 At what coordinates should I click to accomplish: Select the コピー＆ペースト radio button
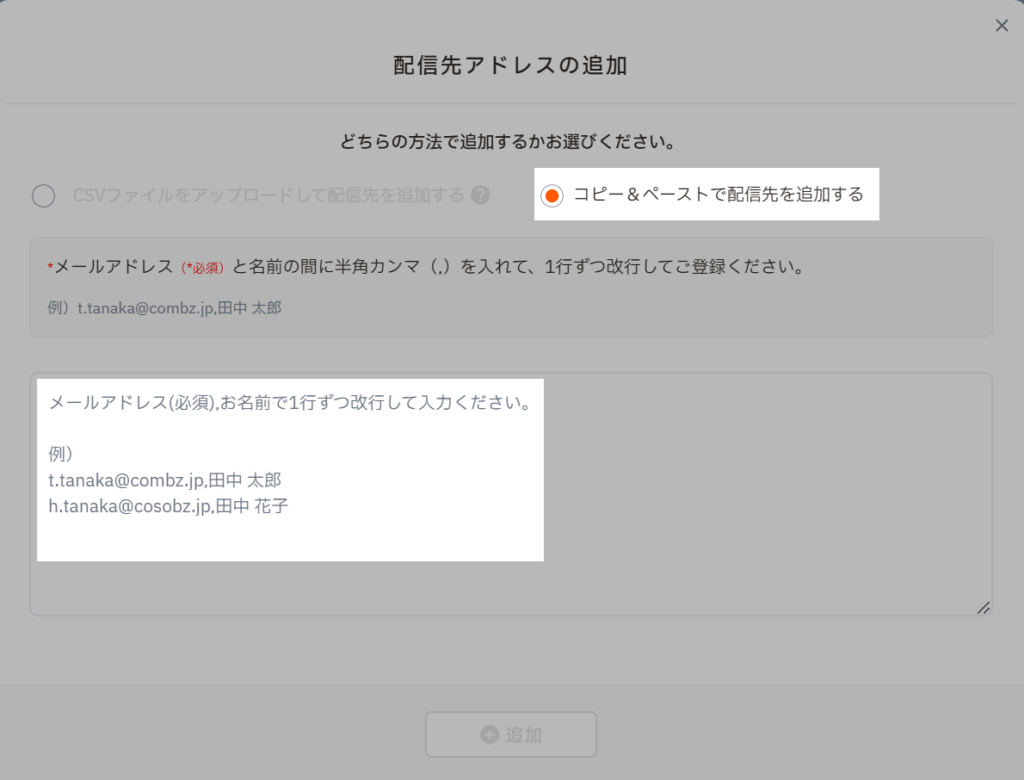pyautogui.click(x=551, y=196)
